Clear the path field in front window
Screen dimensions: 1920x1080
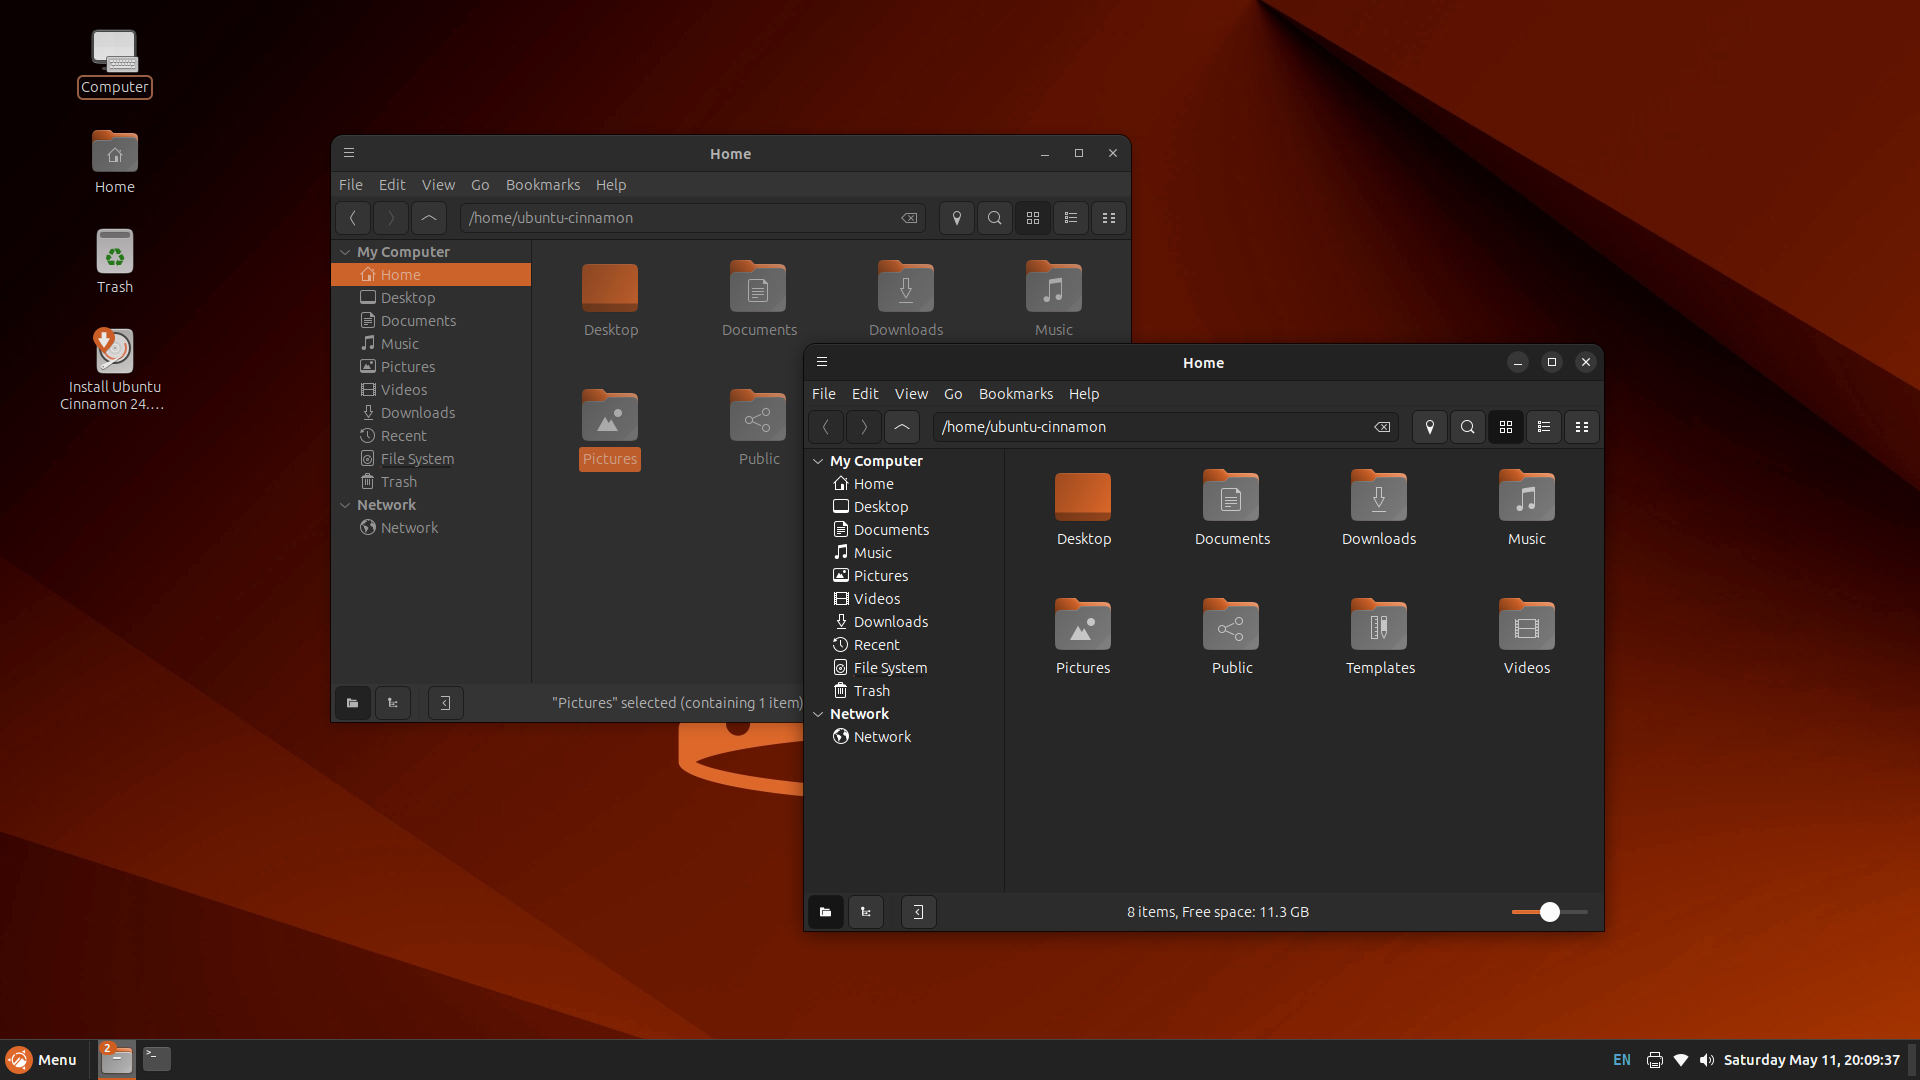tap(1382, 427)
